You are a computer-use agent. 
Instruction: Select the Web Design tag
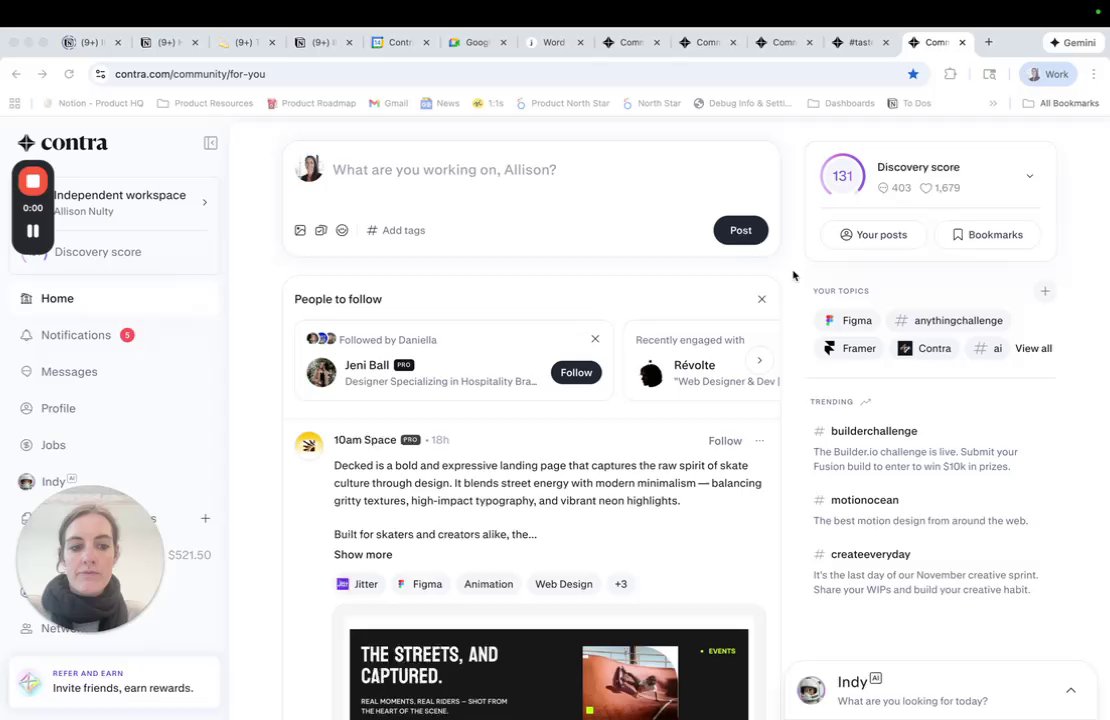(563, 584)
